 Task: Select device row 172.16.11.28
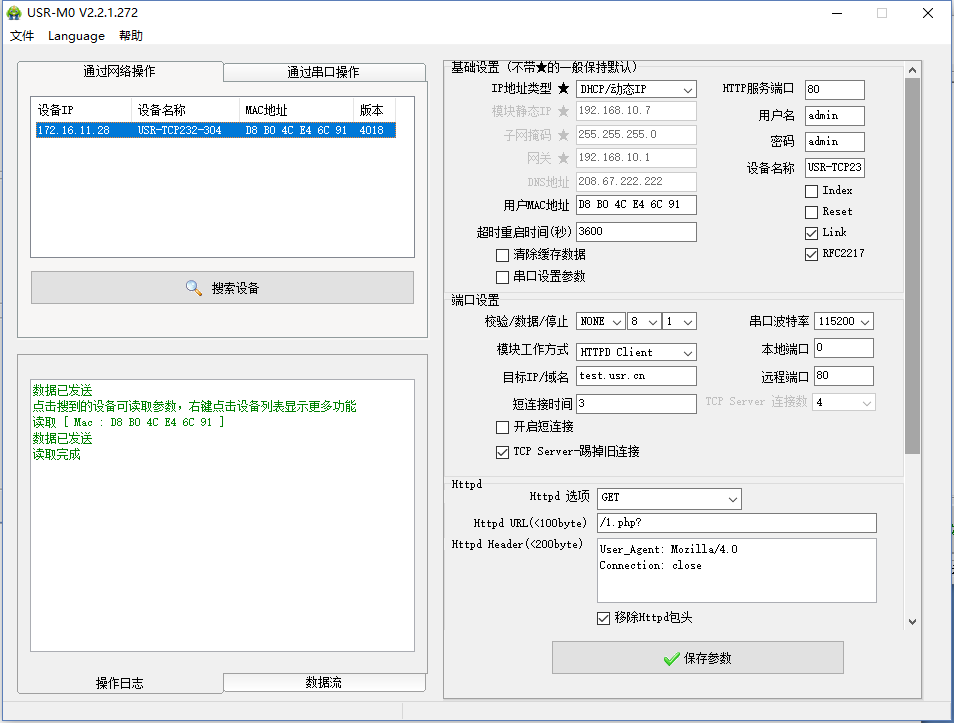215,130
